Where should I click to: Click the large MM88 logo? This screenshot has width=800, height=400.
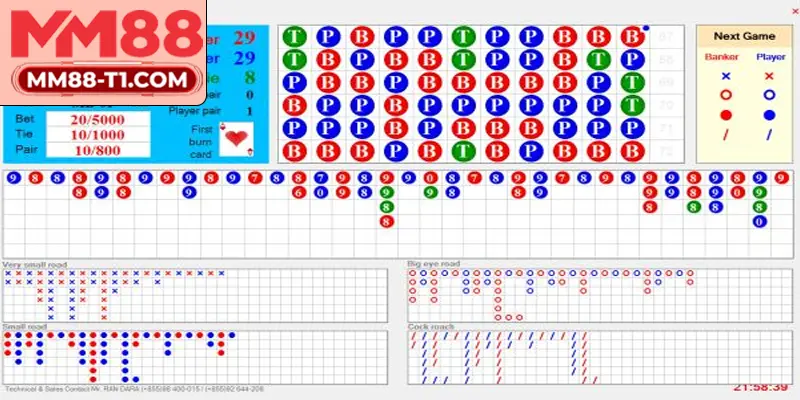click(x=104, y=35)
